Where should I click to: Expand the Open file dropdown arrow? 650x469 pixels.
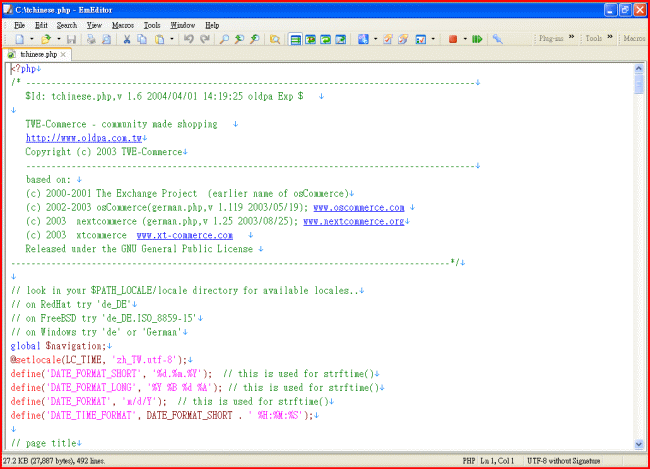coord(59,39)
